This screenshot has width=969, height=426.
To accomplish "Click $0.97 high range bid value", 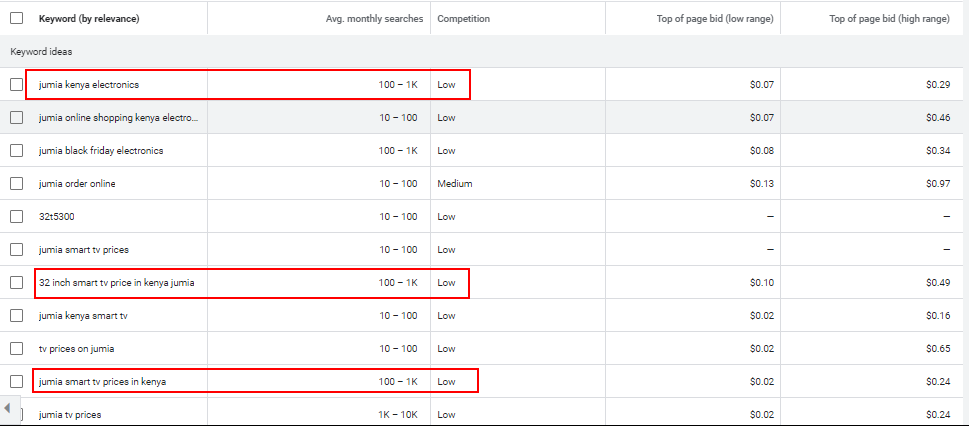I will click(938, 184).
